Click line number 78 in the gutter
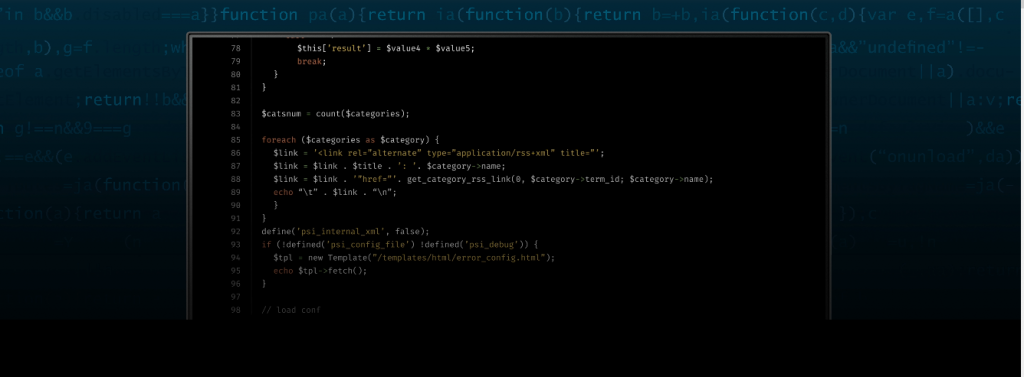1024x377 pixels. tap(236, 48)
